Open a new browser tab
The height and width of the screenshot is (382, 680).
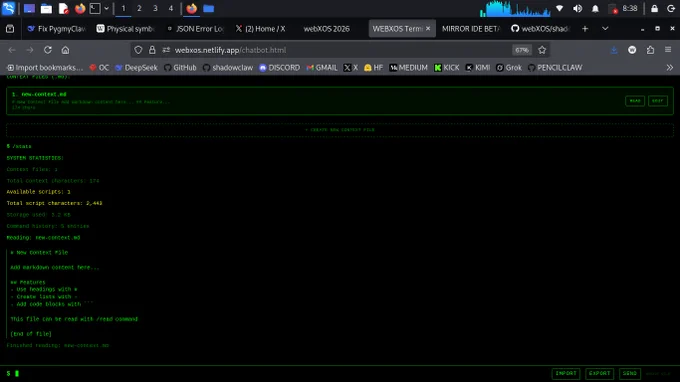[x=585, y=29]
